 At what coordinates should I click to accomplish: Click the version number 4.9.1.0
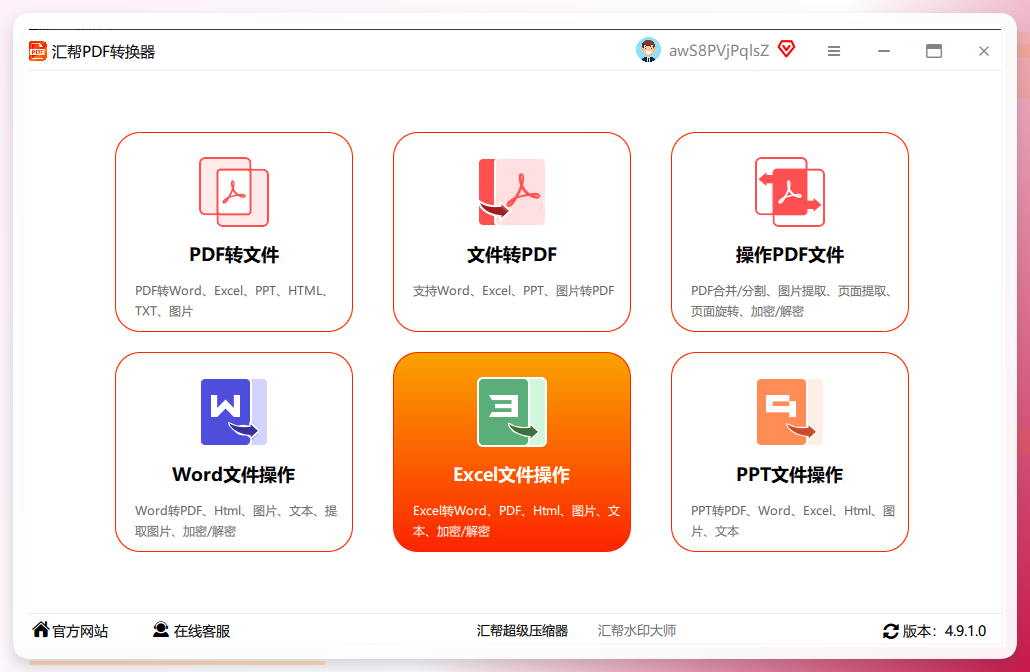click(965, 631)
